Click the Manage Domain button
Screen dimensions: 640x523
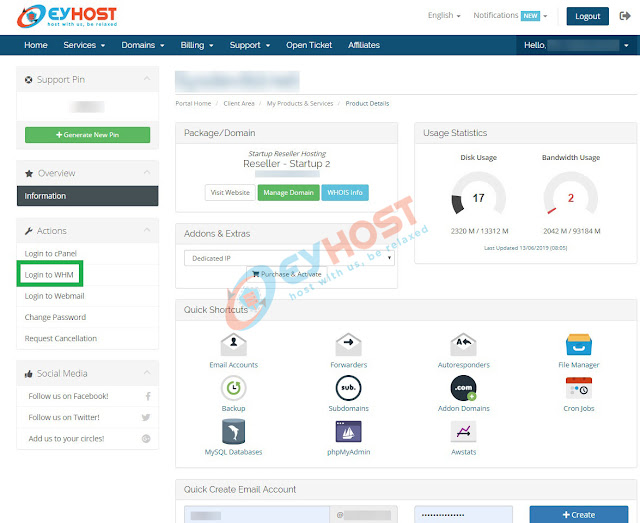289,193
